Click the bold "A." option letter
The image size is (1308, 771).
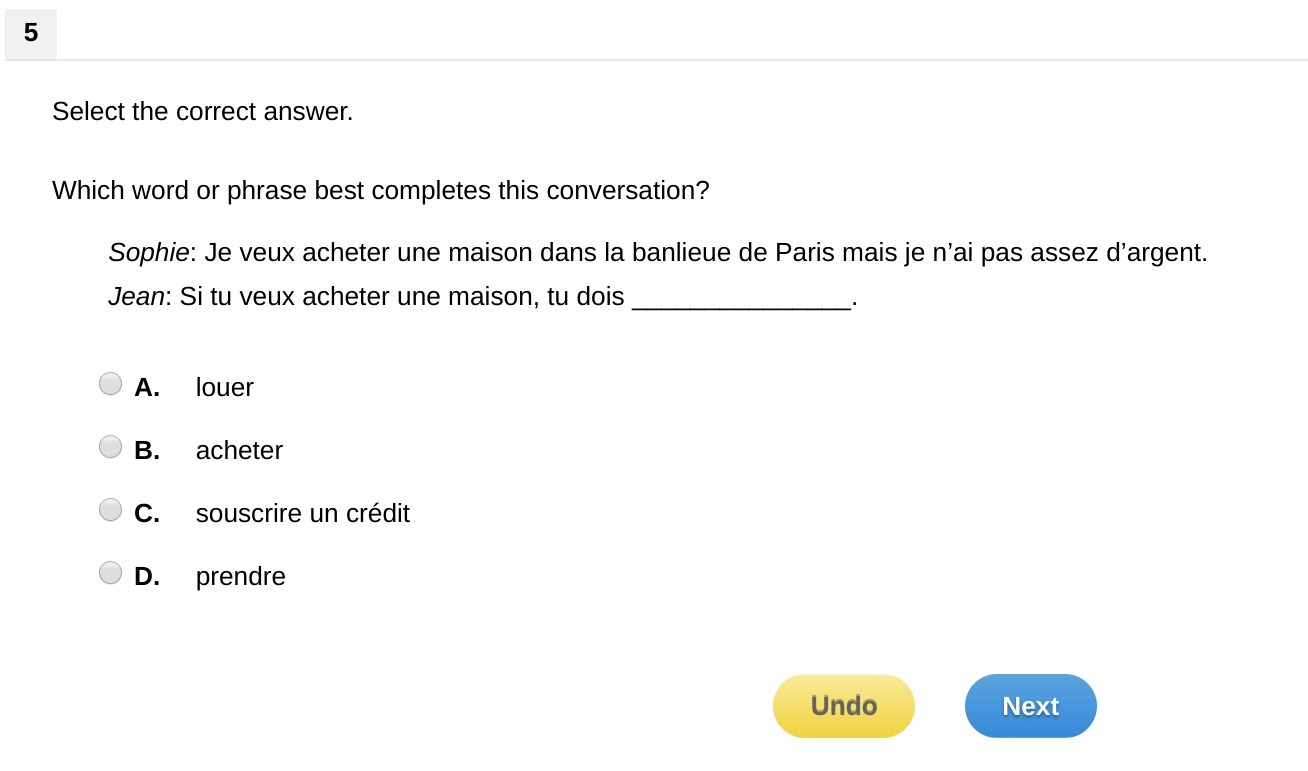point(147,388)
